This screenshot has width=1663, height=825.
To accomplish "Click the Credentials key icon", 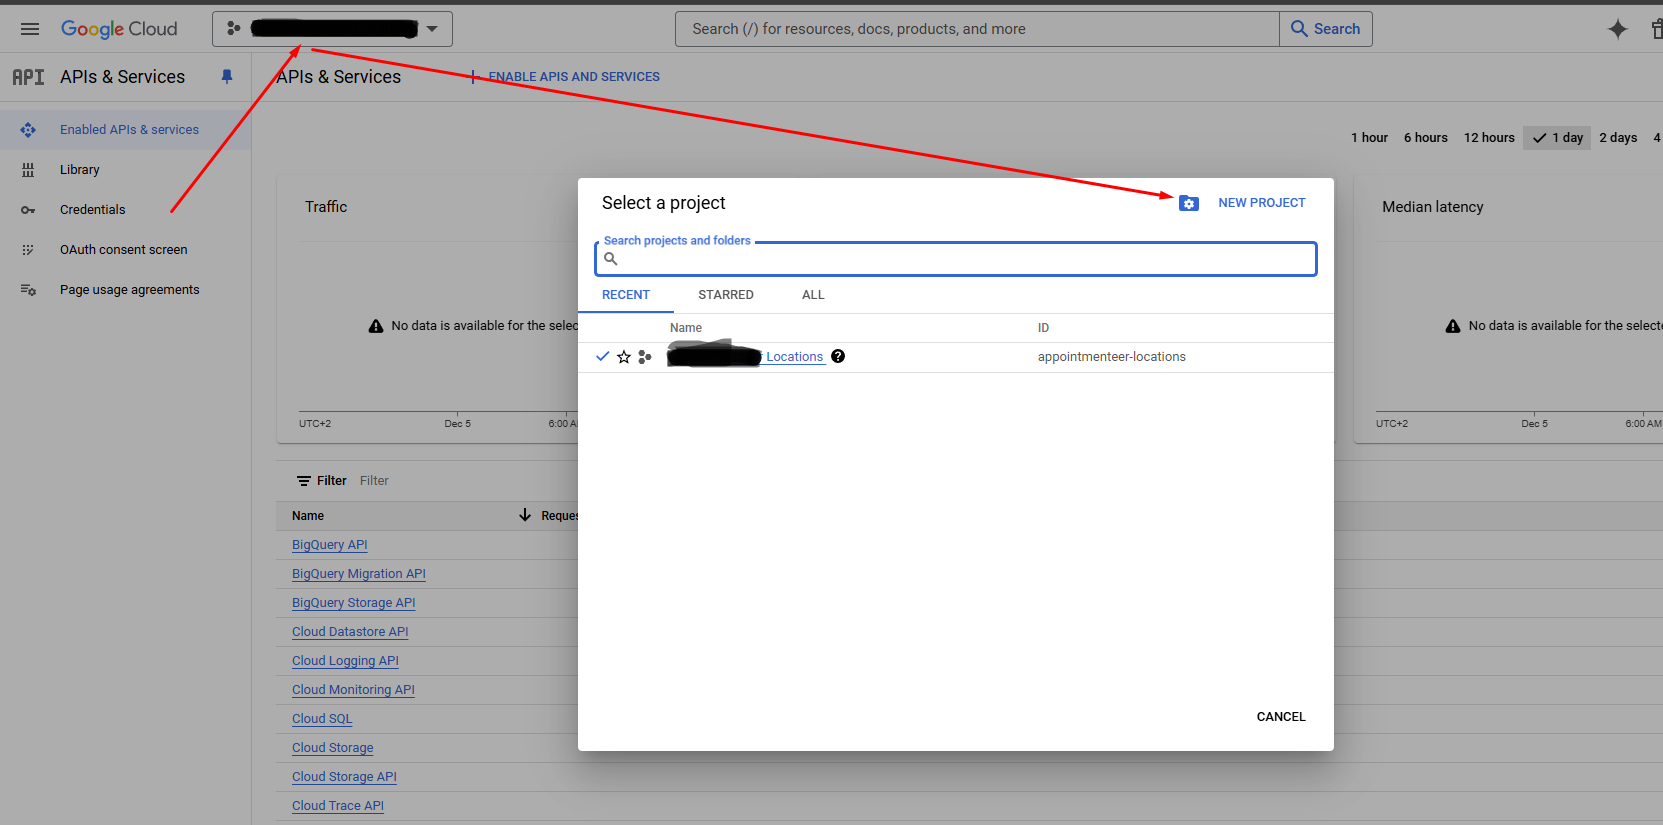I will pos(28,210).
